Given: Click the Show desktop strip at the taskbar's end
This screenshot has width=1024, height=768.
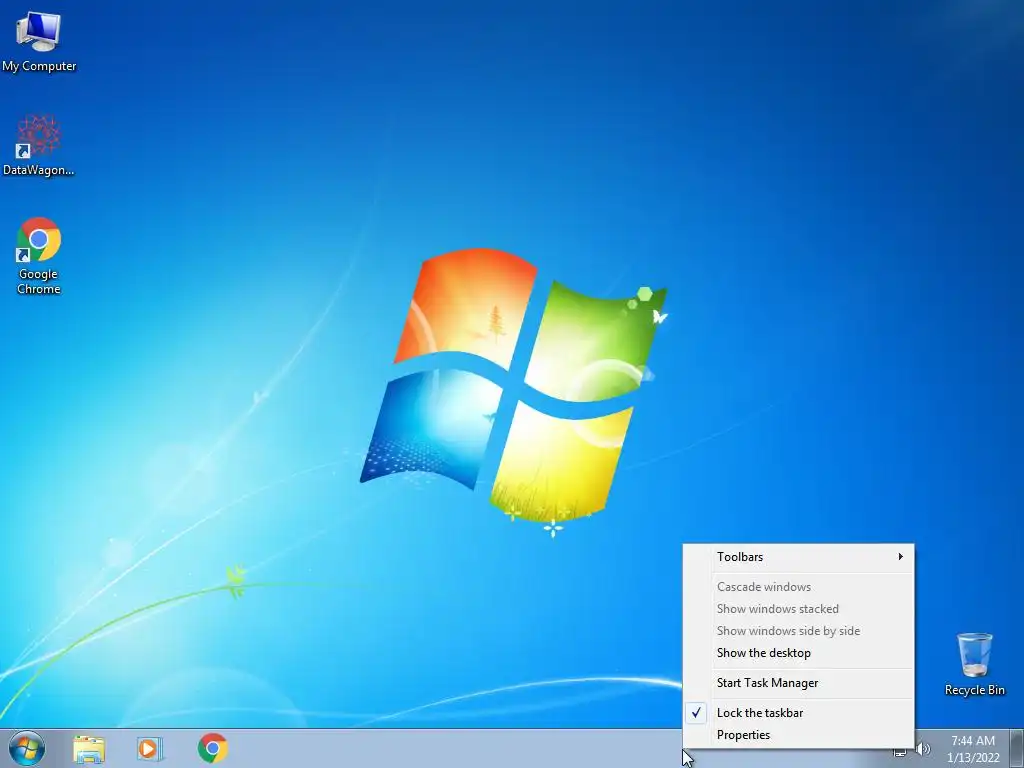Looking at the screenshot, I should click(x=1016, y=748).
